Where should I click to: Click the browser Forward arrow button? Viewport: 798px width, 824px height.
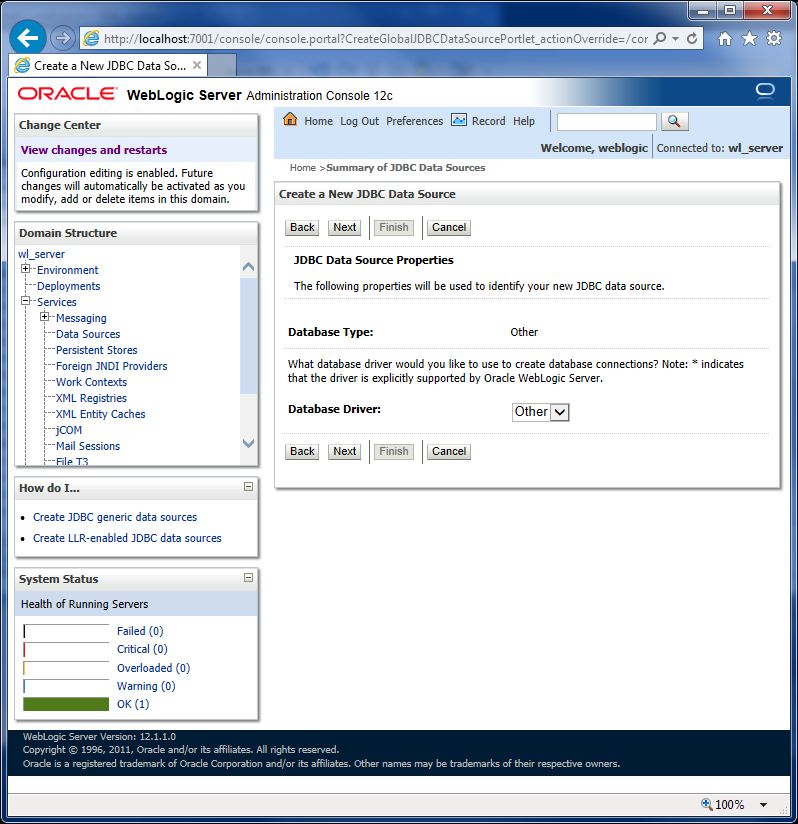pyautogui.click(x=63, y=38)
